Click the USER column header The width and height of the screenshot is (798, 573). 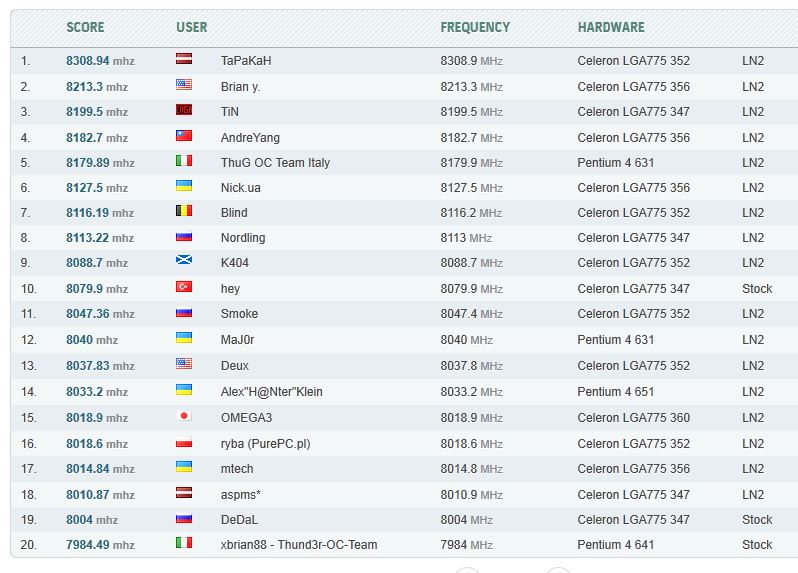tap(192, 27)
